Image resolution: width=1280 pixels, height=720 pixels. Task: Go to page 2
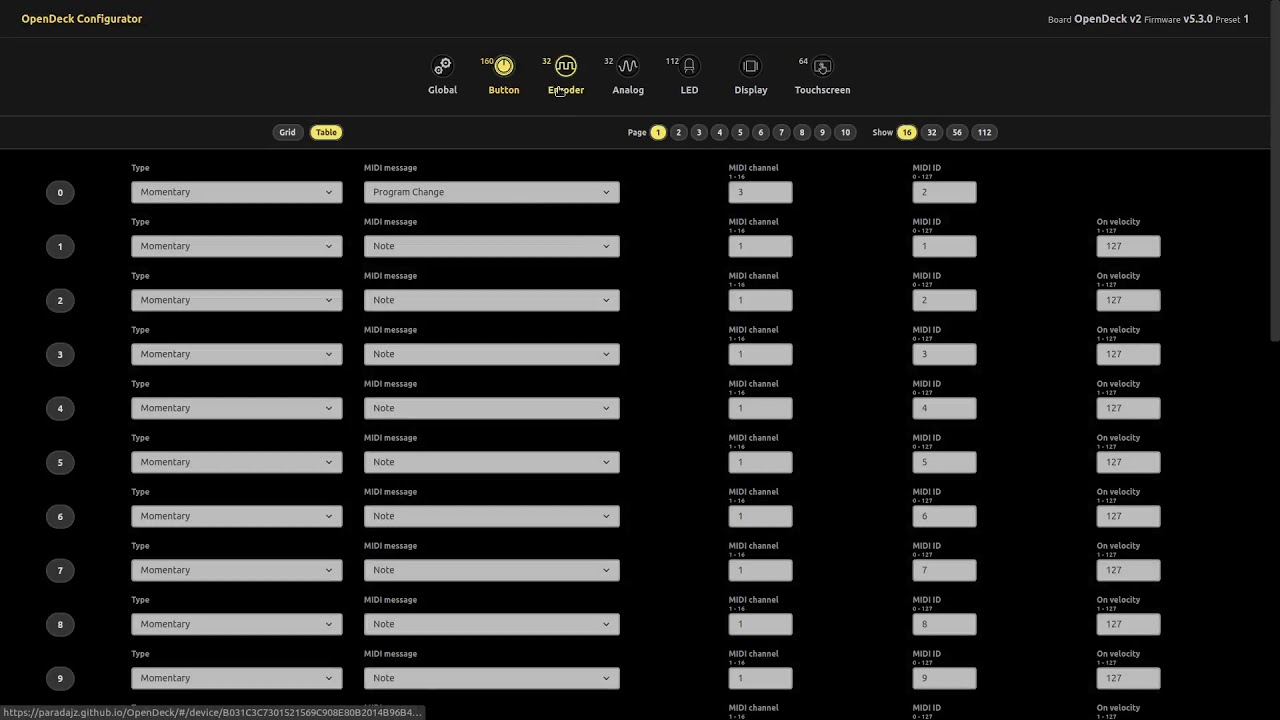coord(678,132)
